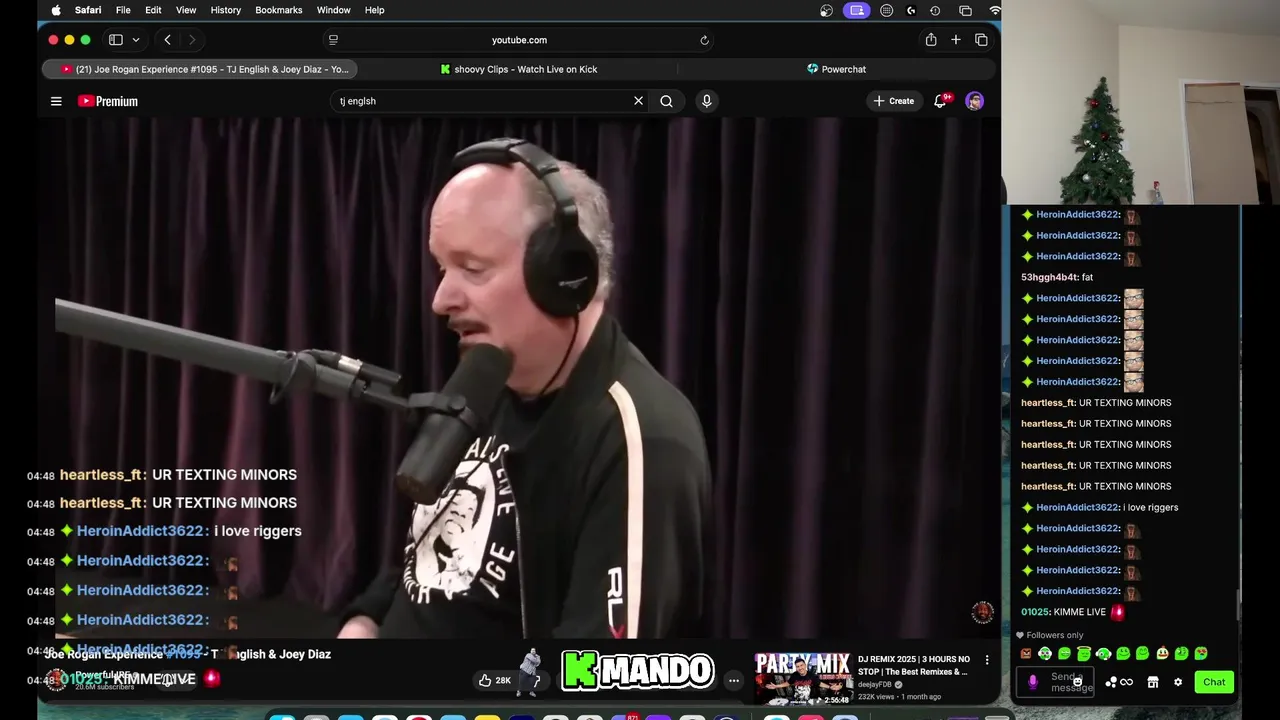1280x720 pixels.
Task: Like the video showing 28K
Action: click(495, 680)
